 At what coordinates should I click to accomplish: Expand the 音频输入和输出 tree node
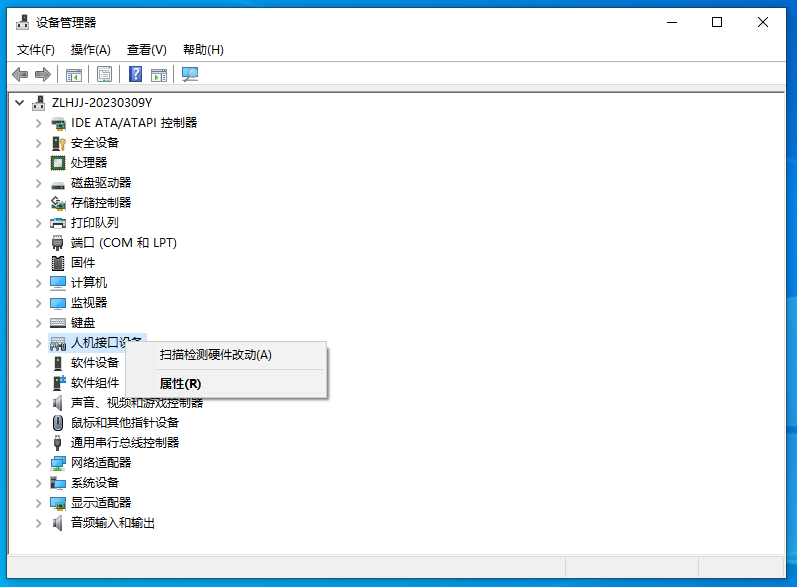tap(39, 523)
